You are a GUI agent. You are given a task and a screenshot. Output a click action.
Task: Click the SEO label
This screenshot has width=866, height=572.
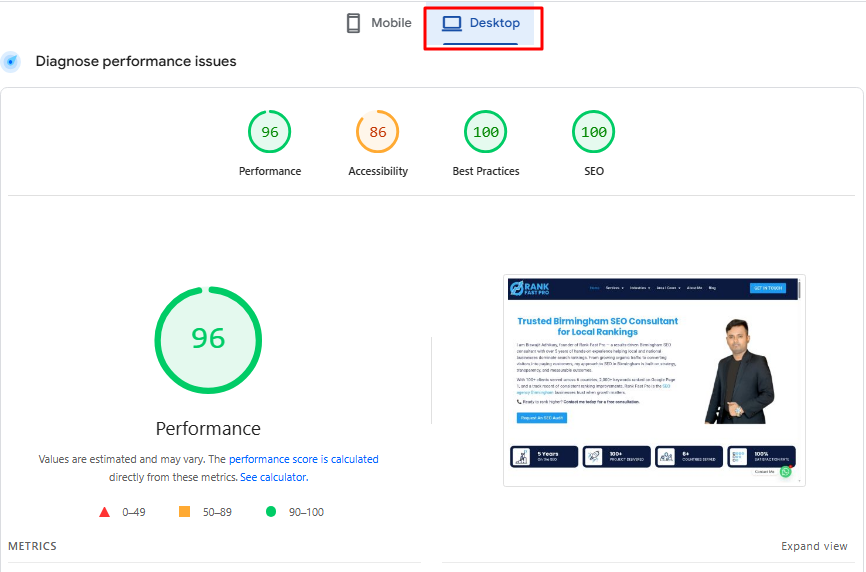(594, 171)
